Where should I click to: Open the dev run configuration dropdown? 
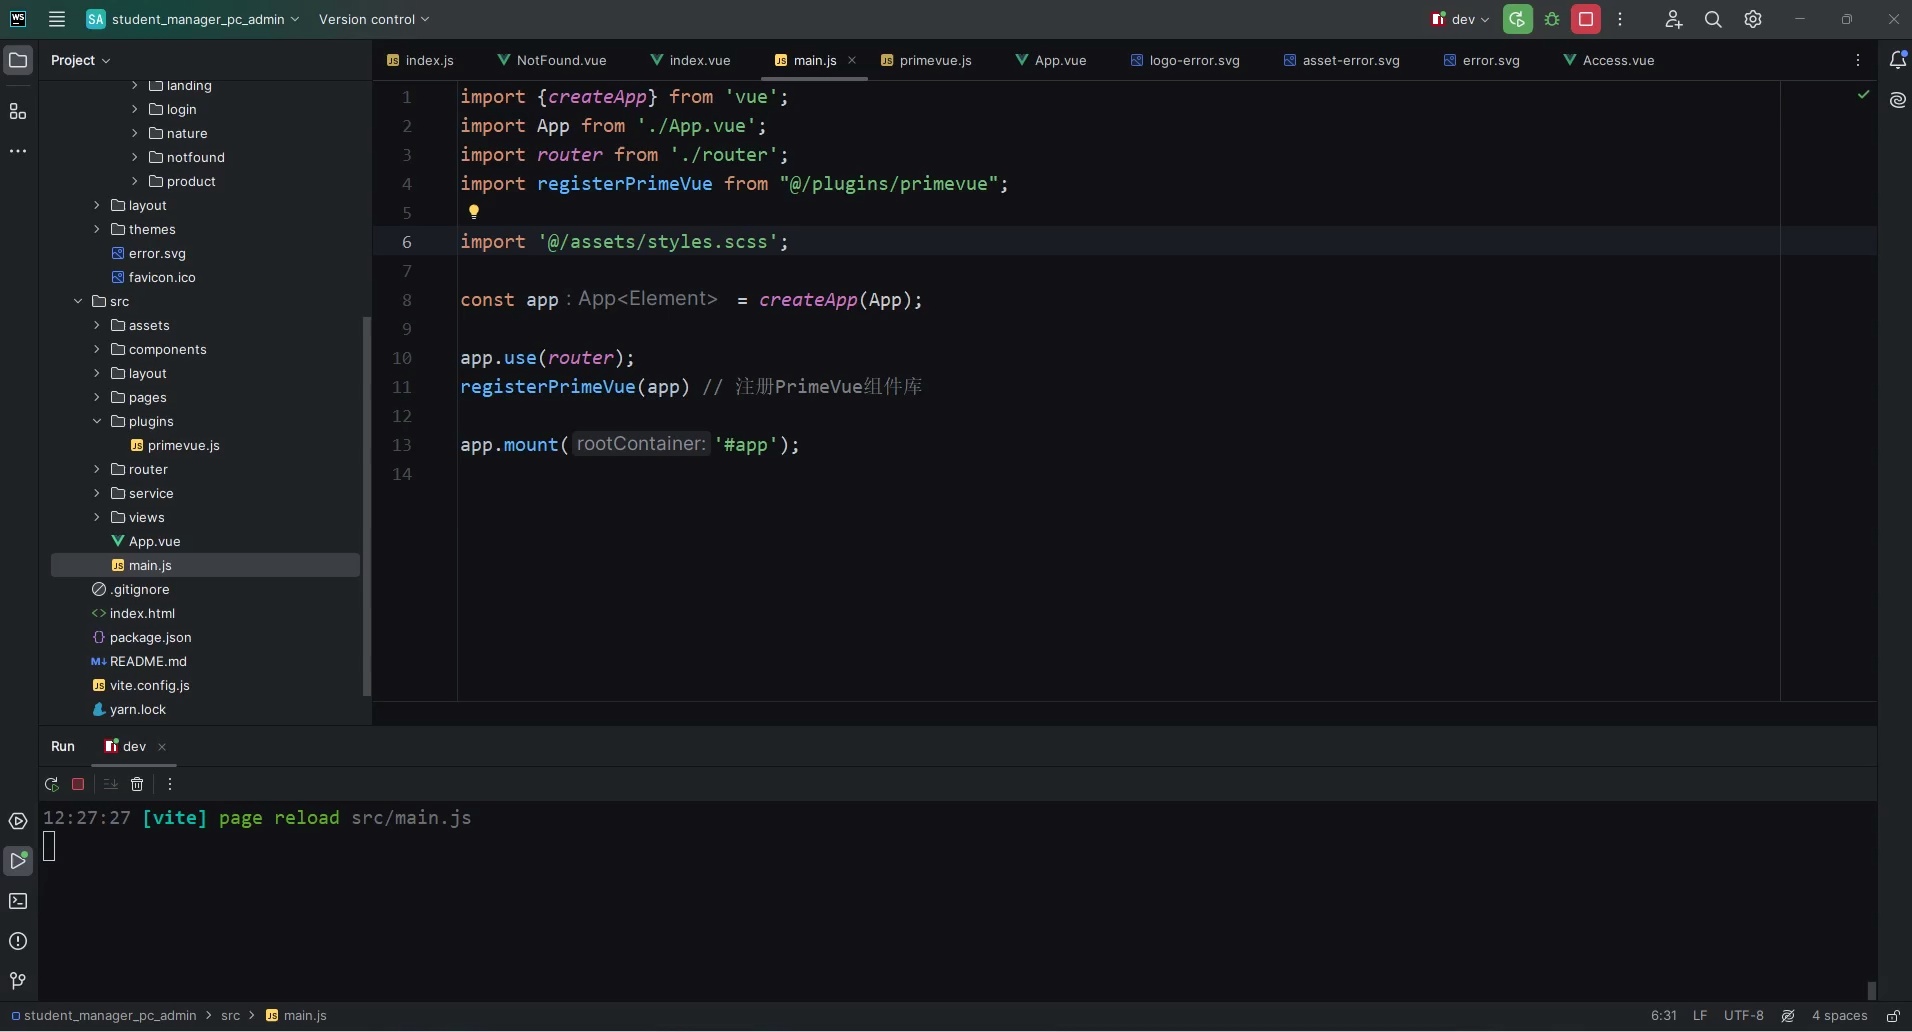(1461, 19)
